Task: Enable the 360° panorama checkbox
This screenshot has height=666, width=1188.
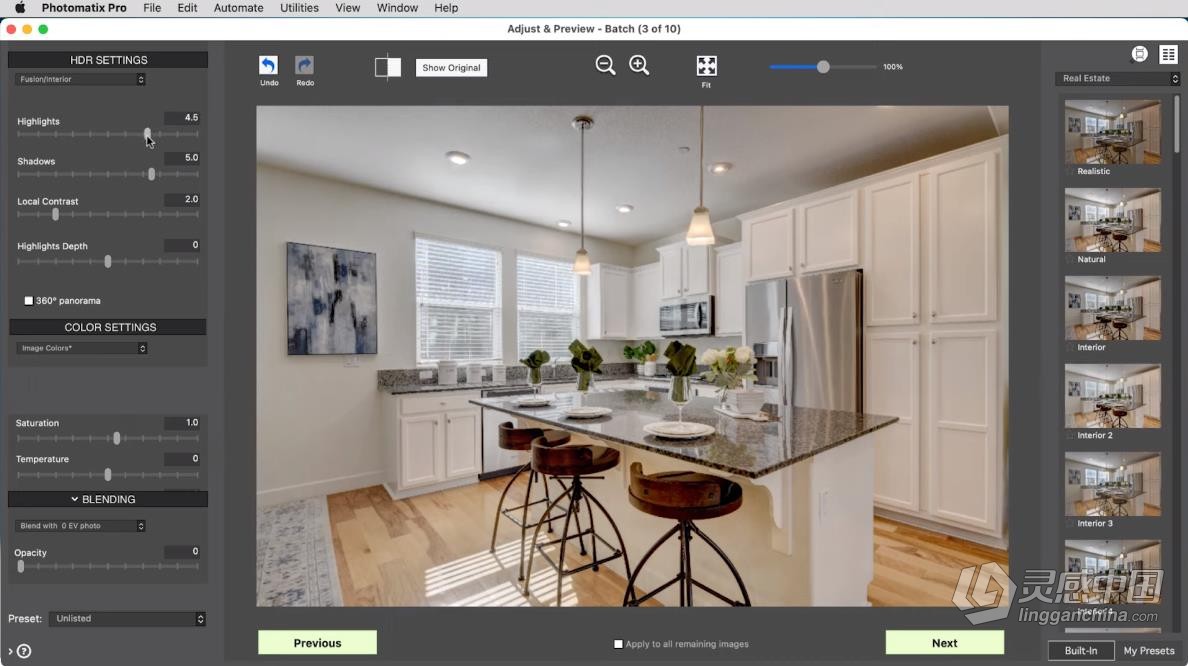Action: tap(29, 301)
